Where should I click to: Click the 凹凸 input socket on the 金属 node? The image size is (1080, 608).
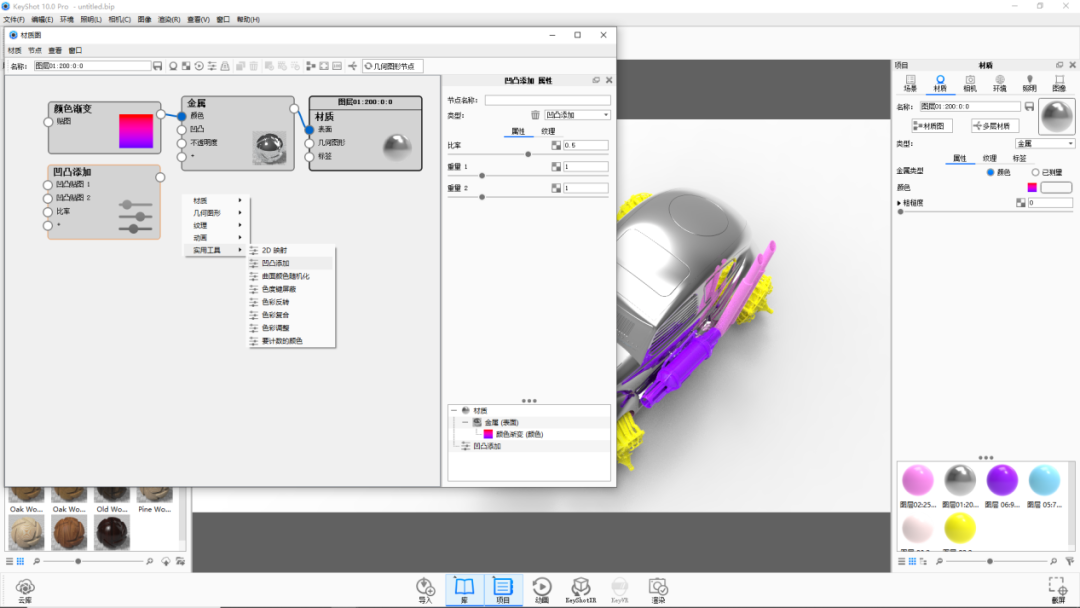click(182, 129)
